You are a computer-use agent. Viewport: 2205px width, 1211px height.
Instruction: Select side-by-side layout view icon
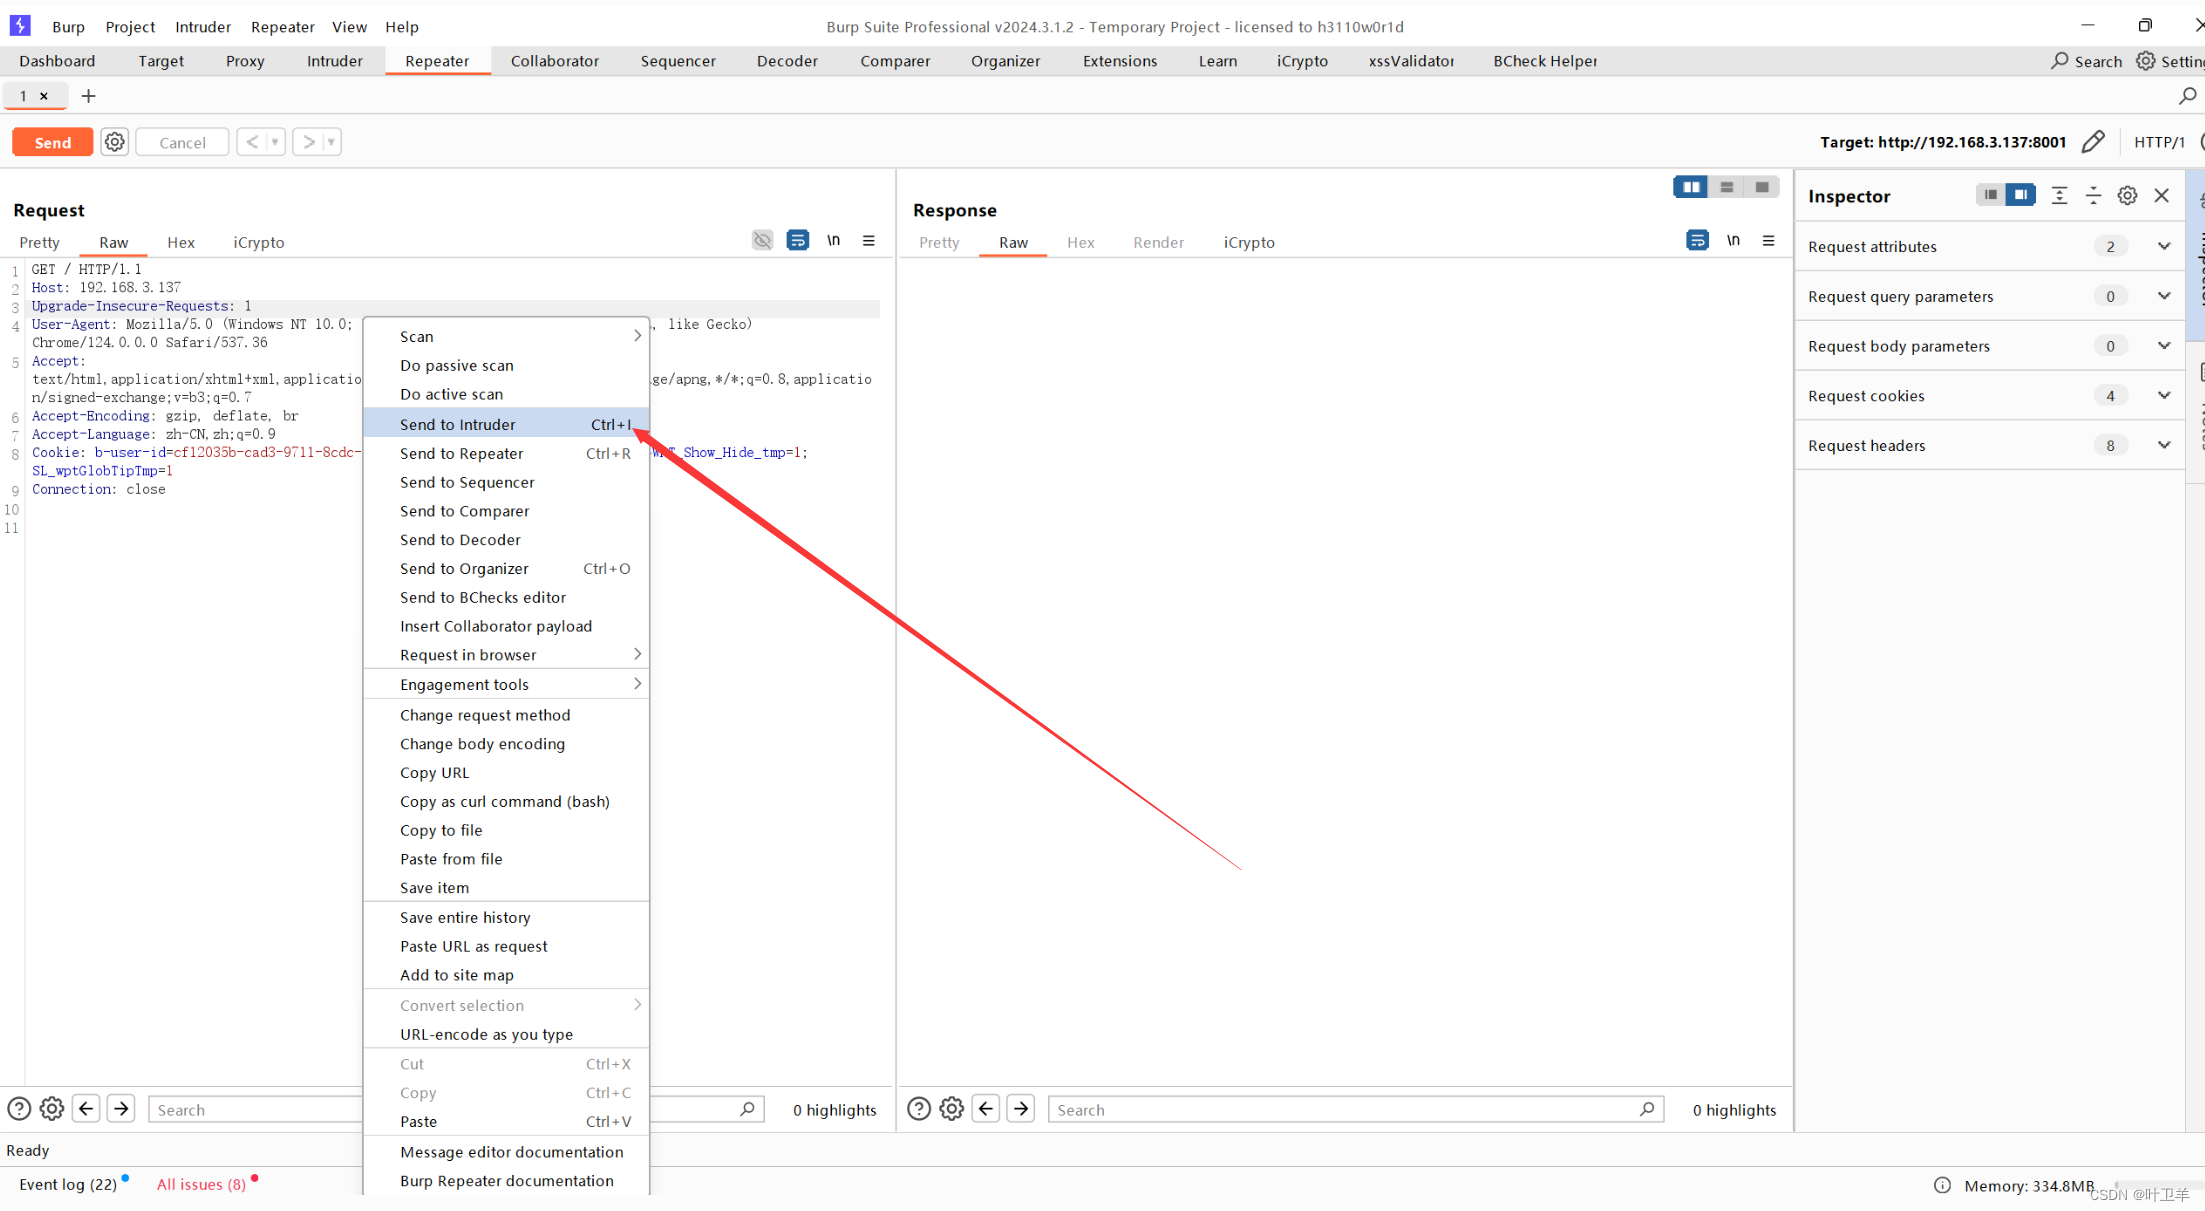tap(1691, 187)
